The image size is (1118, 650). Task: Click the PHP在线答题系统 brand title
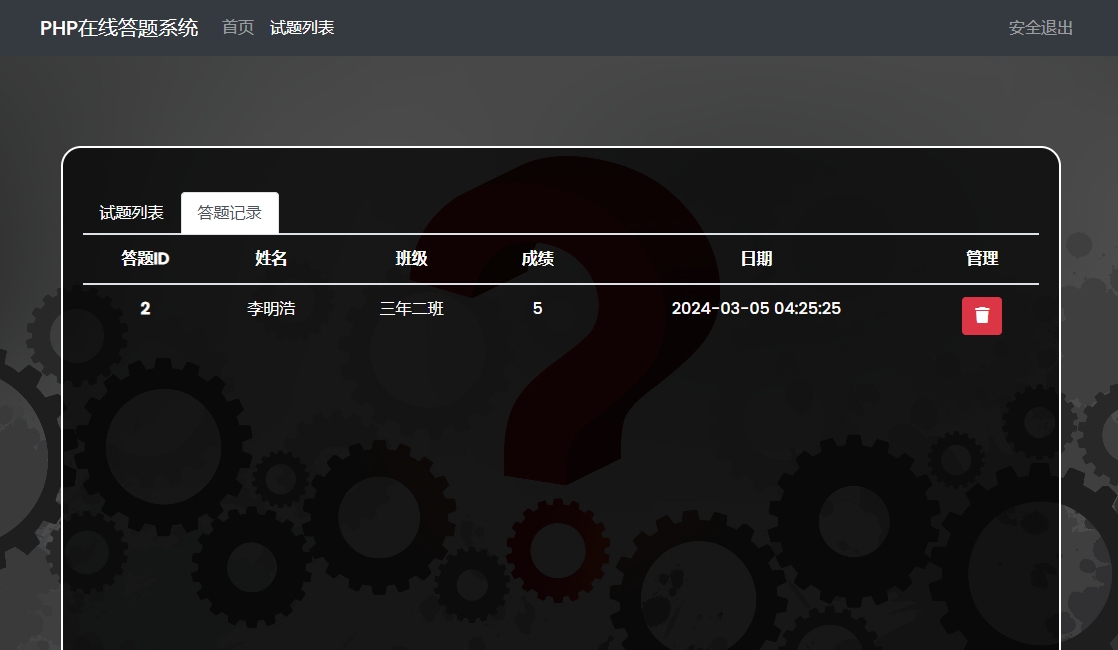(x=119, y=28)
